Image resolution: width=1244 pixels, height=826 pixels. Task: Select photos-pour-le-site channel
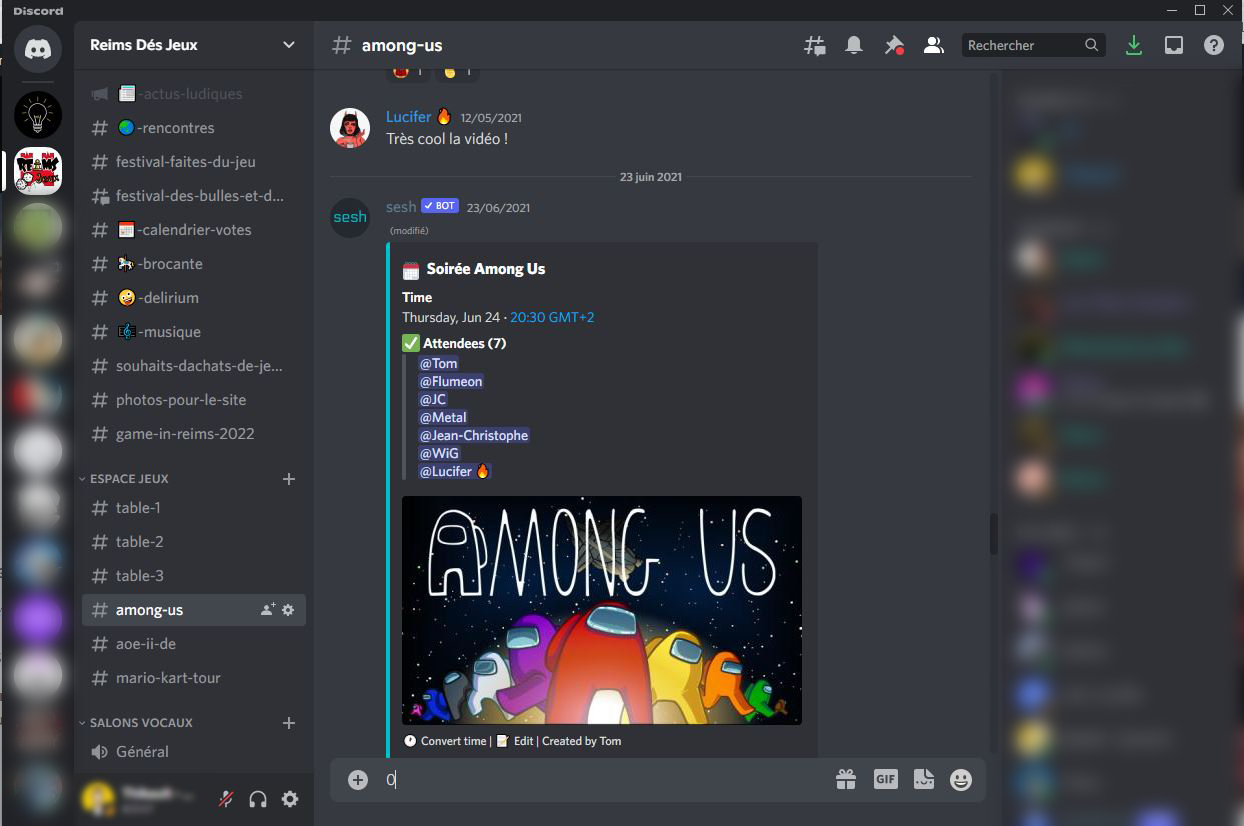194,400
